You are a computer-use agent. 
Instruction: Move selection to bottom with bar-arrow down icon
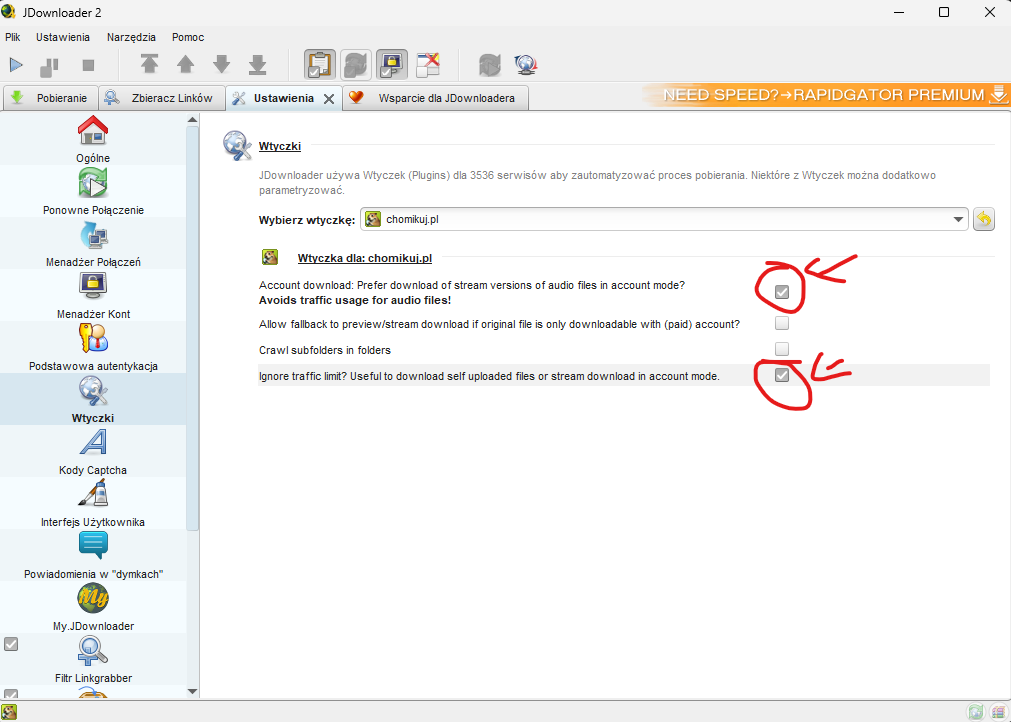(257, 64)
